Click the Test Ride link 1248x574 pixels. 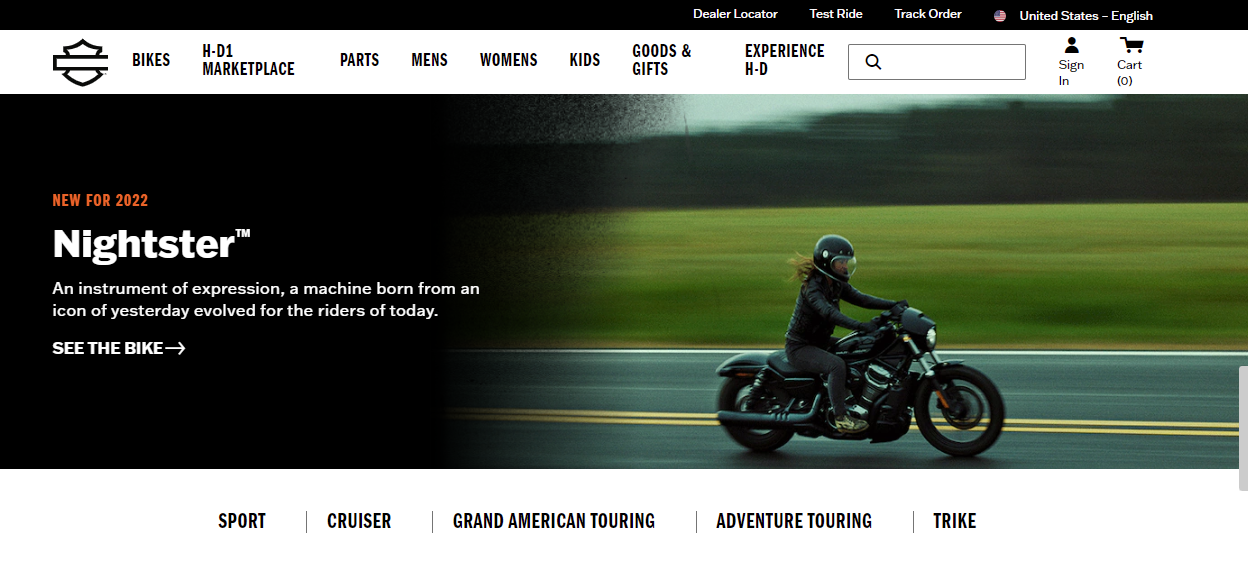click(x=836, y=14)
